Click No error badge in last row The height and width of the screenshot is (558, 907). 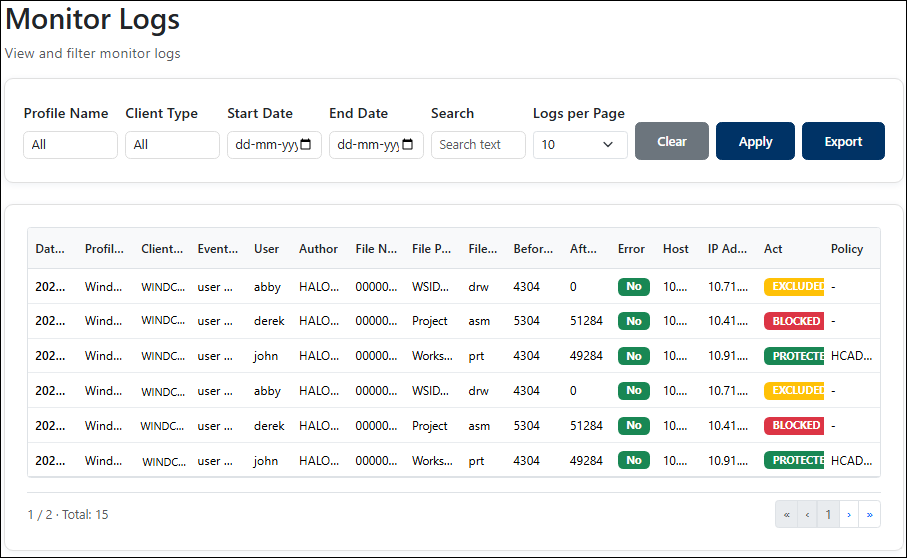[634, 460]
